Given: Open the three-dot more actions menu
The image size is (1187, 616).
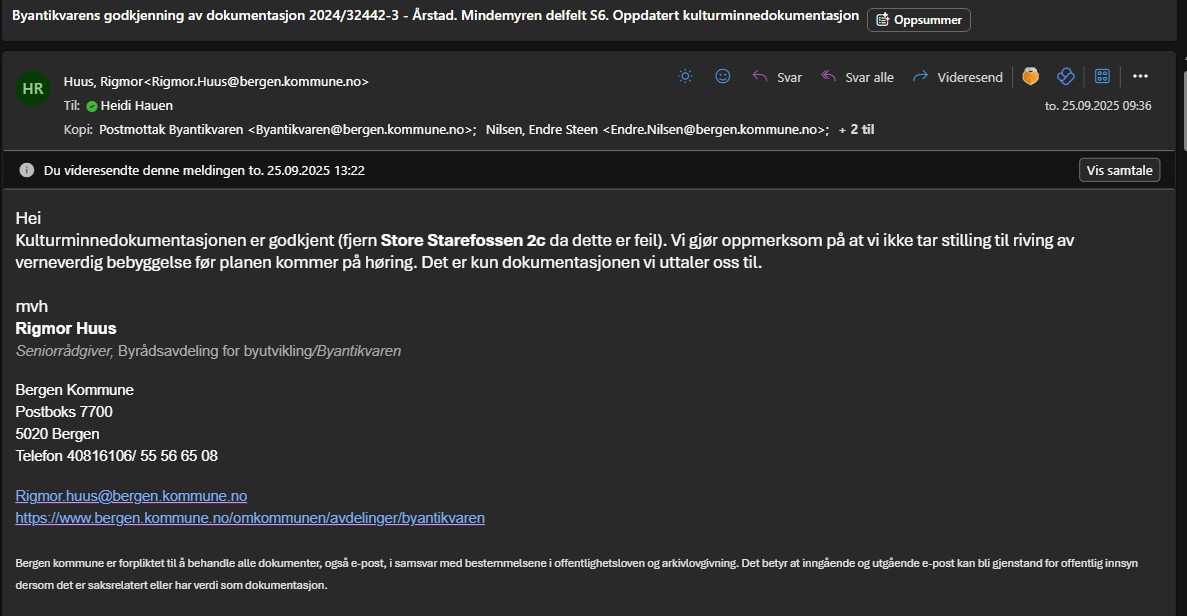Looking at the screenshot, I should (x=1140, y=76).
